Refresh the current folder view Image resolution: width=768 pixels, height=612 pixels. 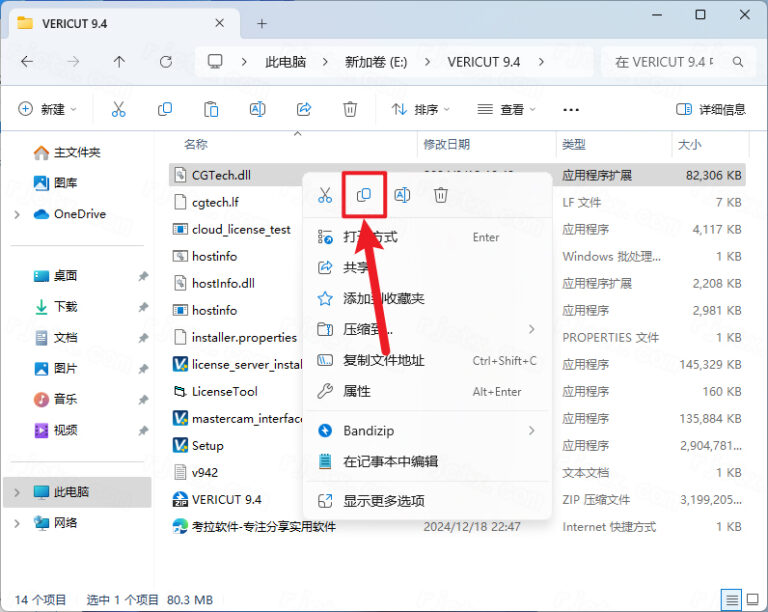[166, 62]
